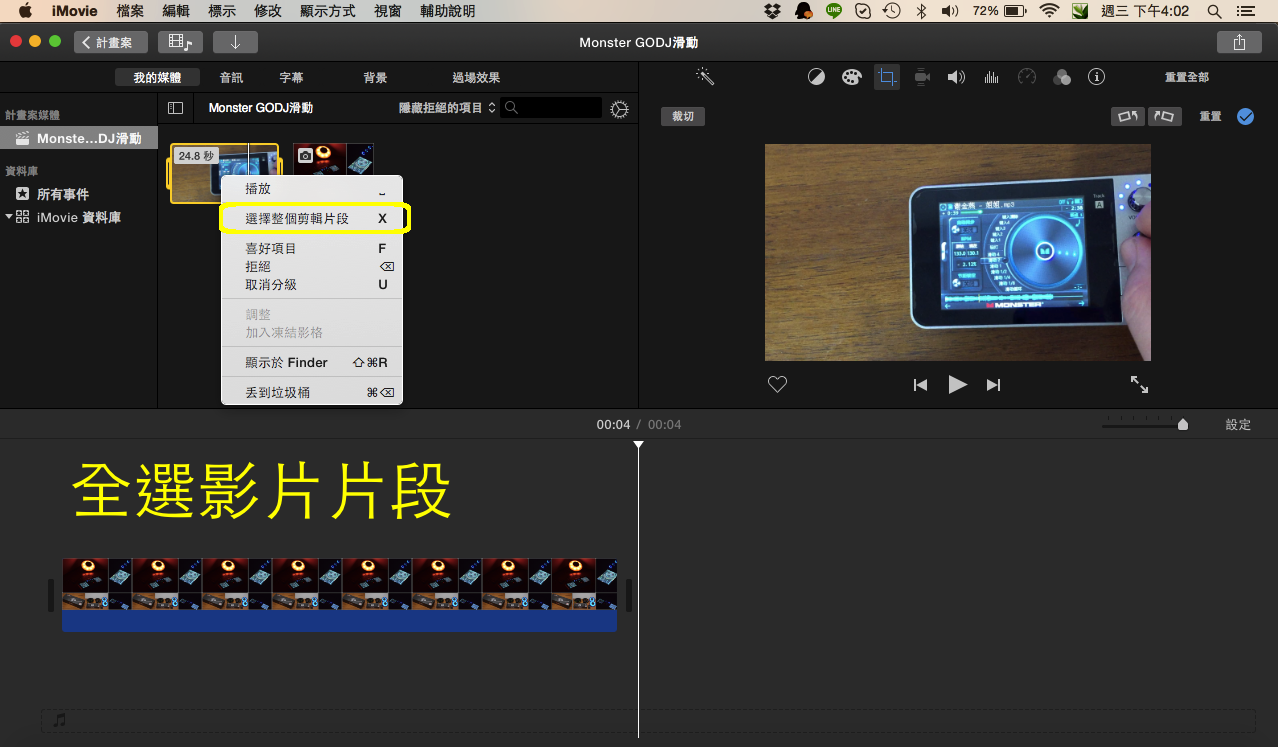Image resolution: width=1278 pixels, height=747 pixels.
Task: Click in the media browser search field
Action: 552,108
